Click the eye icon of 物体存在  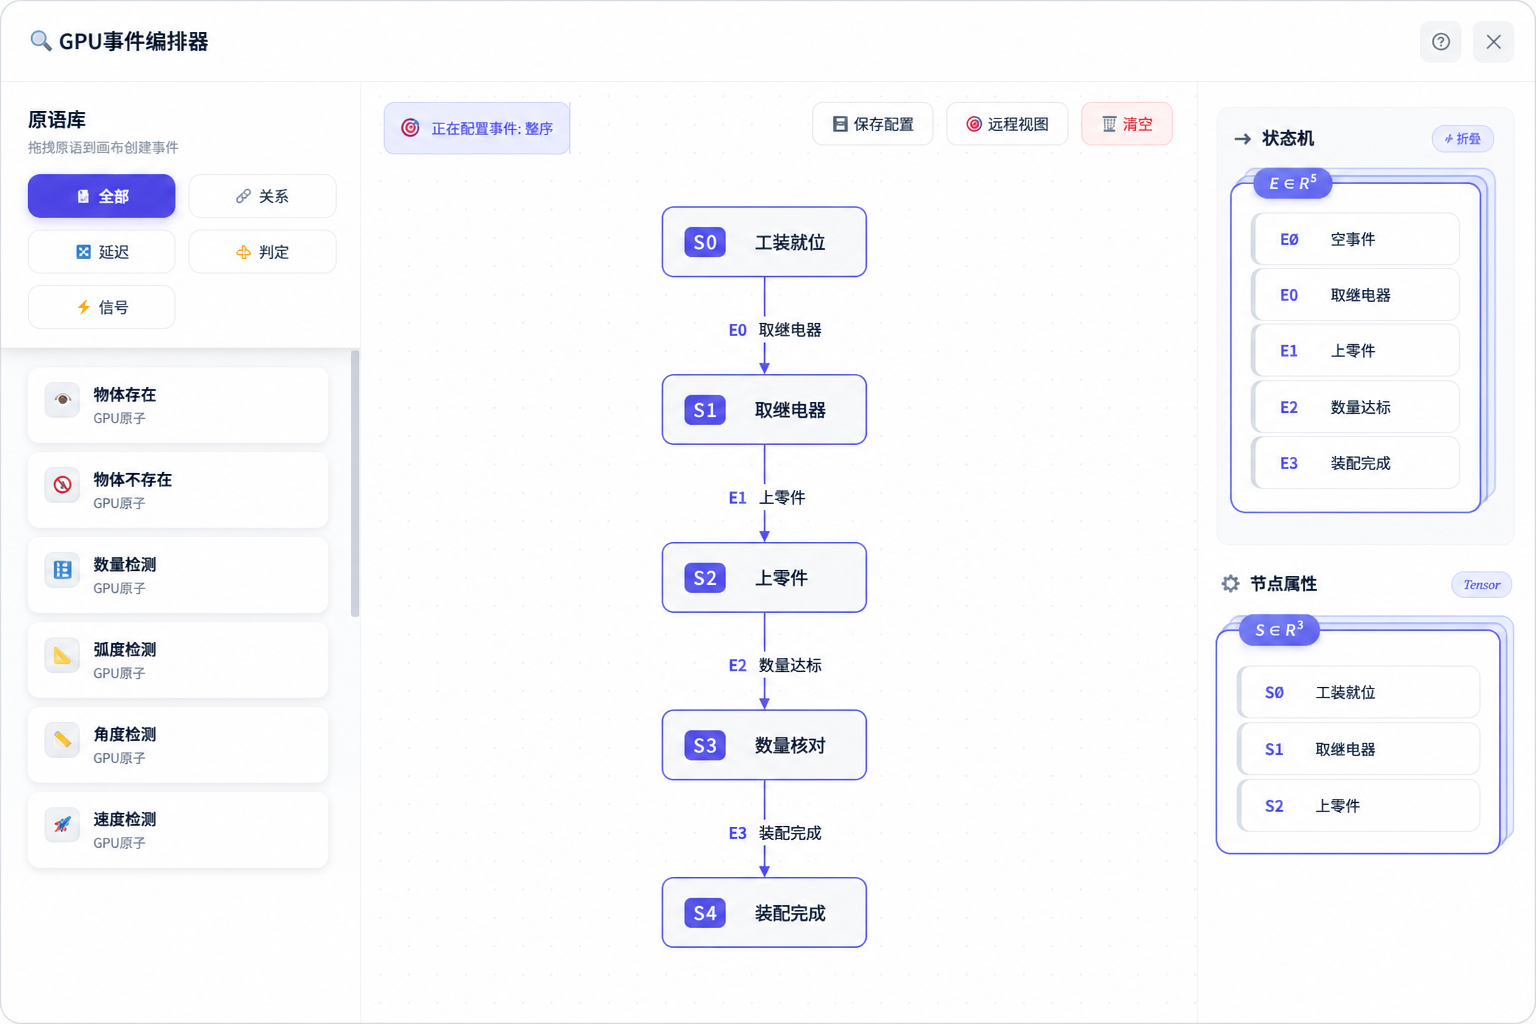[x=62, y=400]
